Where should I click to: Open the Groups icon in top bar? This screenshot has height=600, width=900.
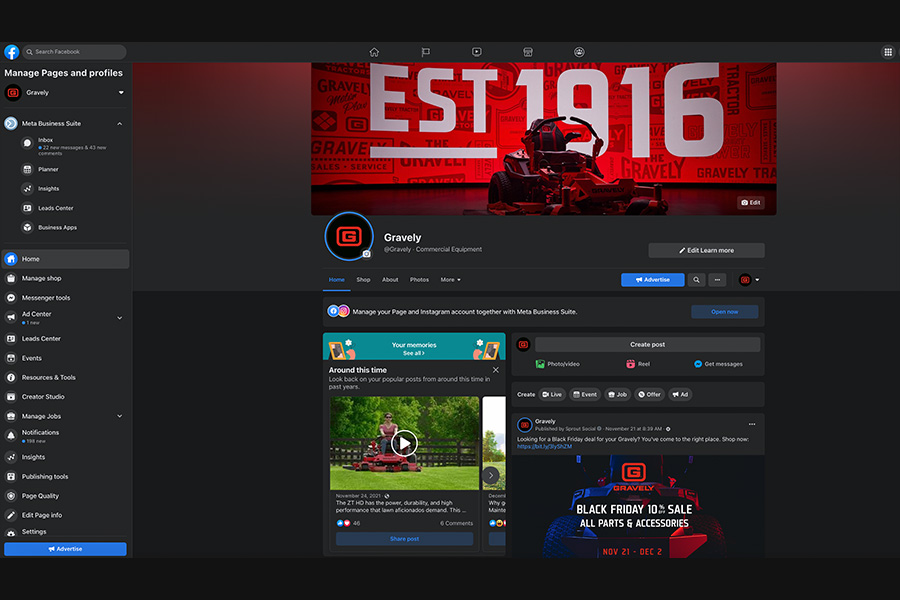[x=579, y=52]
